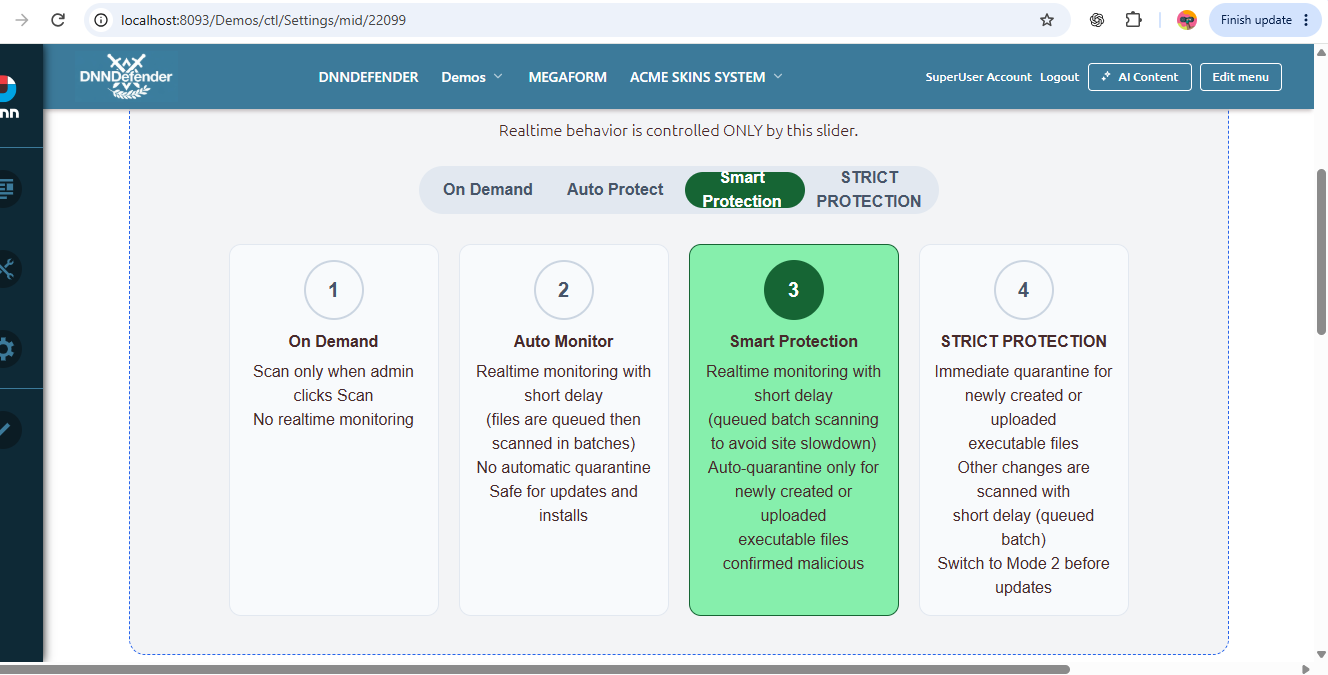Open the browser menu three dots
Screen dimensions: 1328x675
click(x=1305, y=20)
